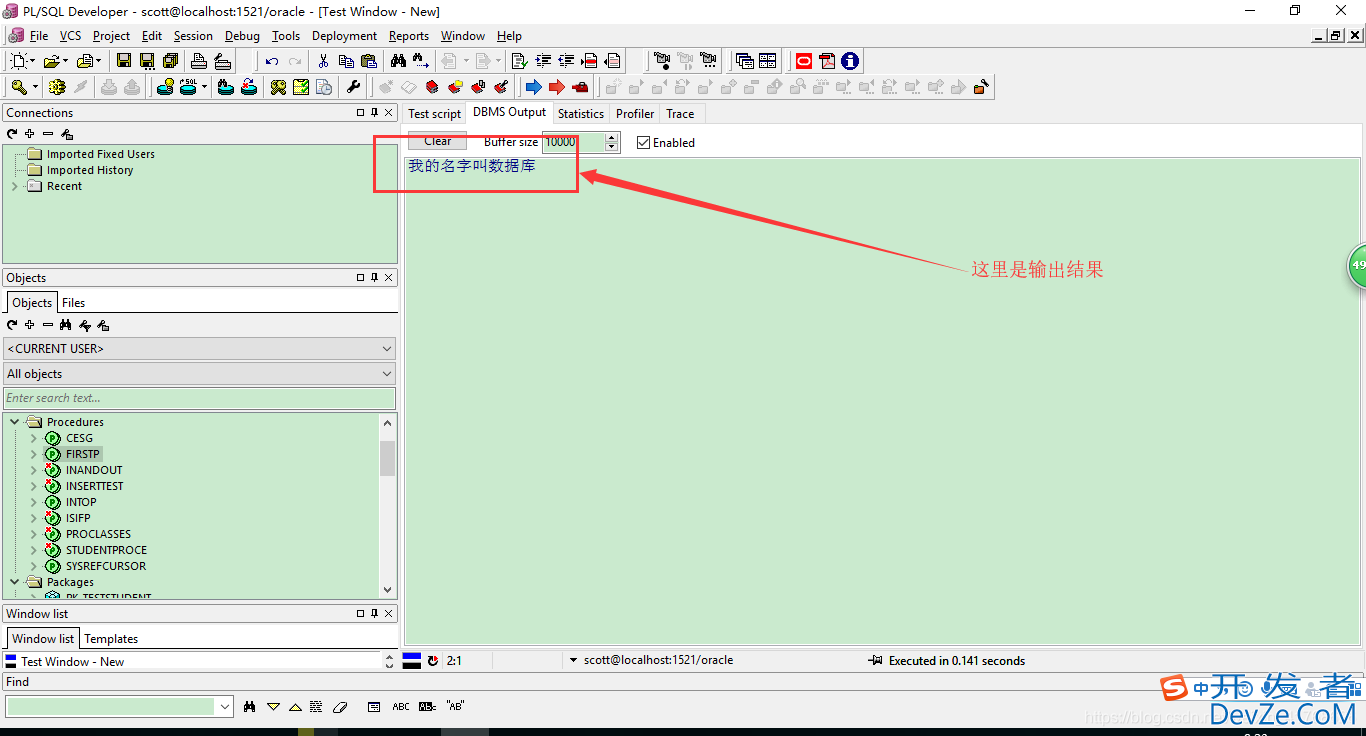Open the PDF manuals icon
Viewport: 1366px width, 736px height.
click(827, 61)
